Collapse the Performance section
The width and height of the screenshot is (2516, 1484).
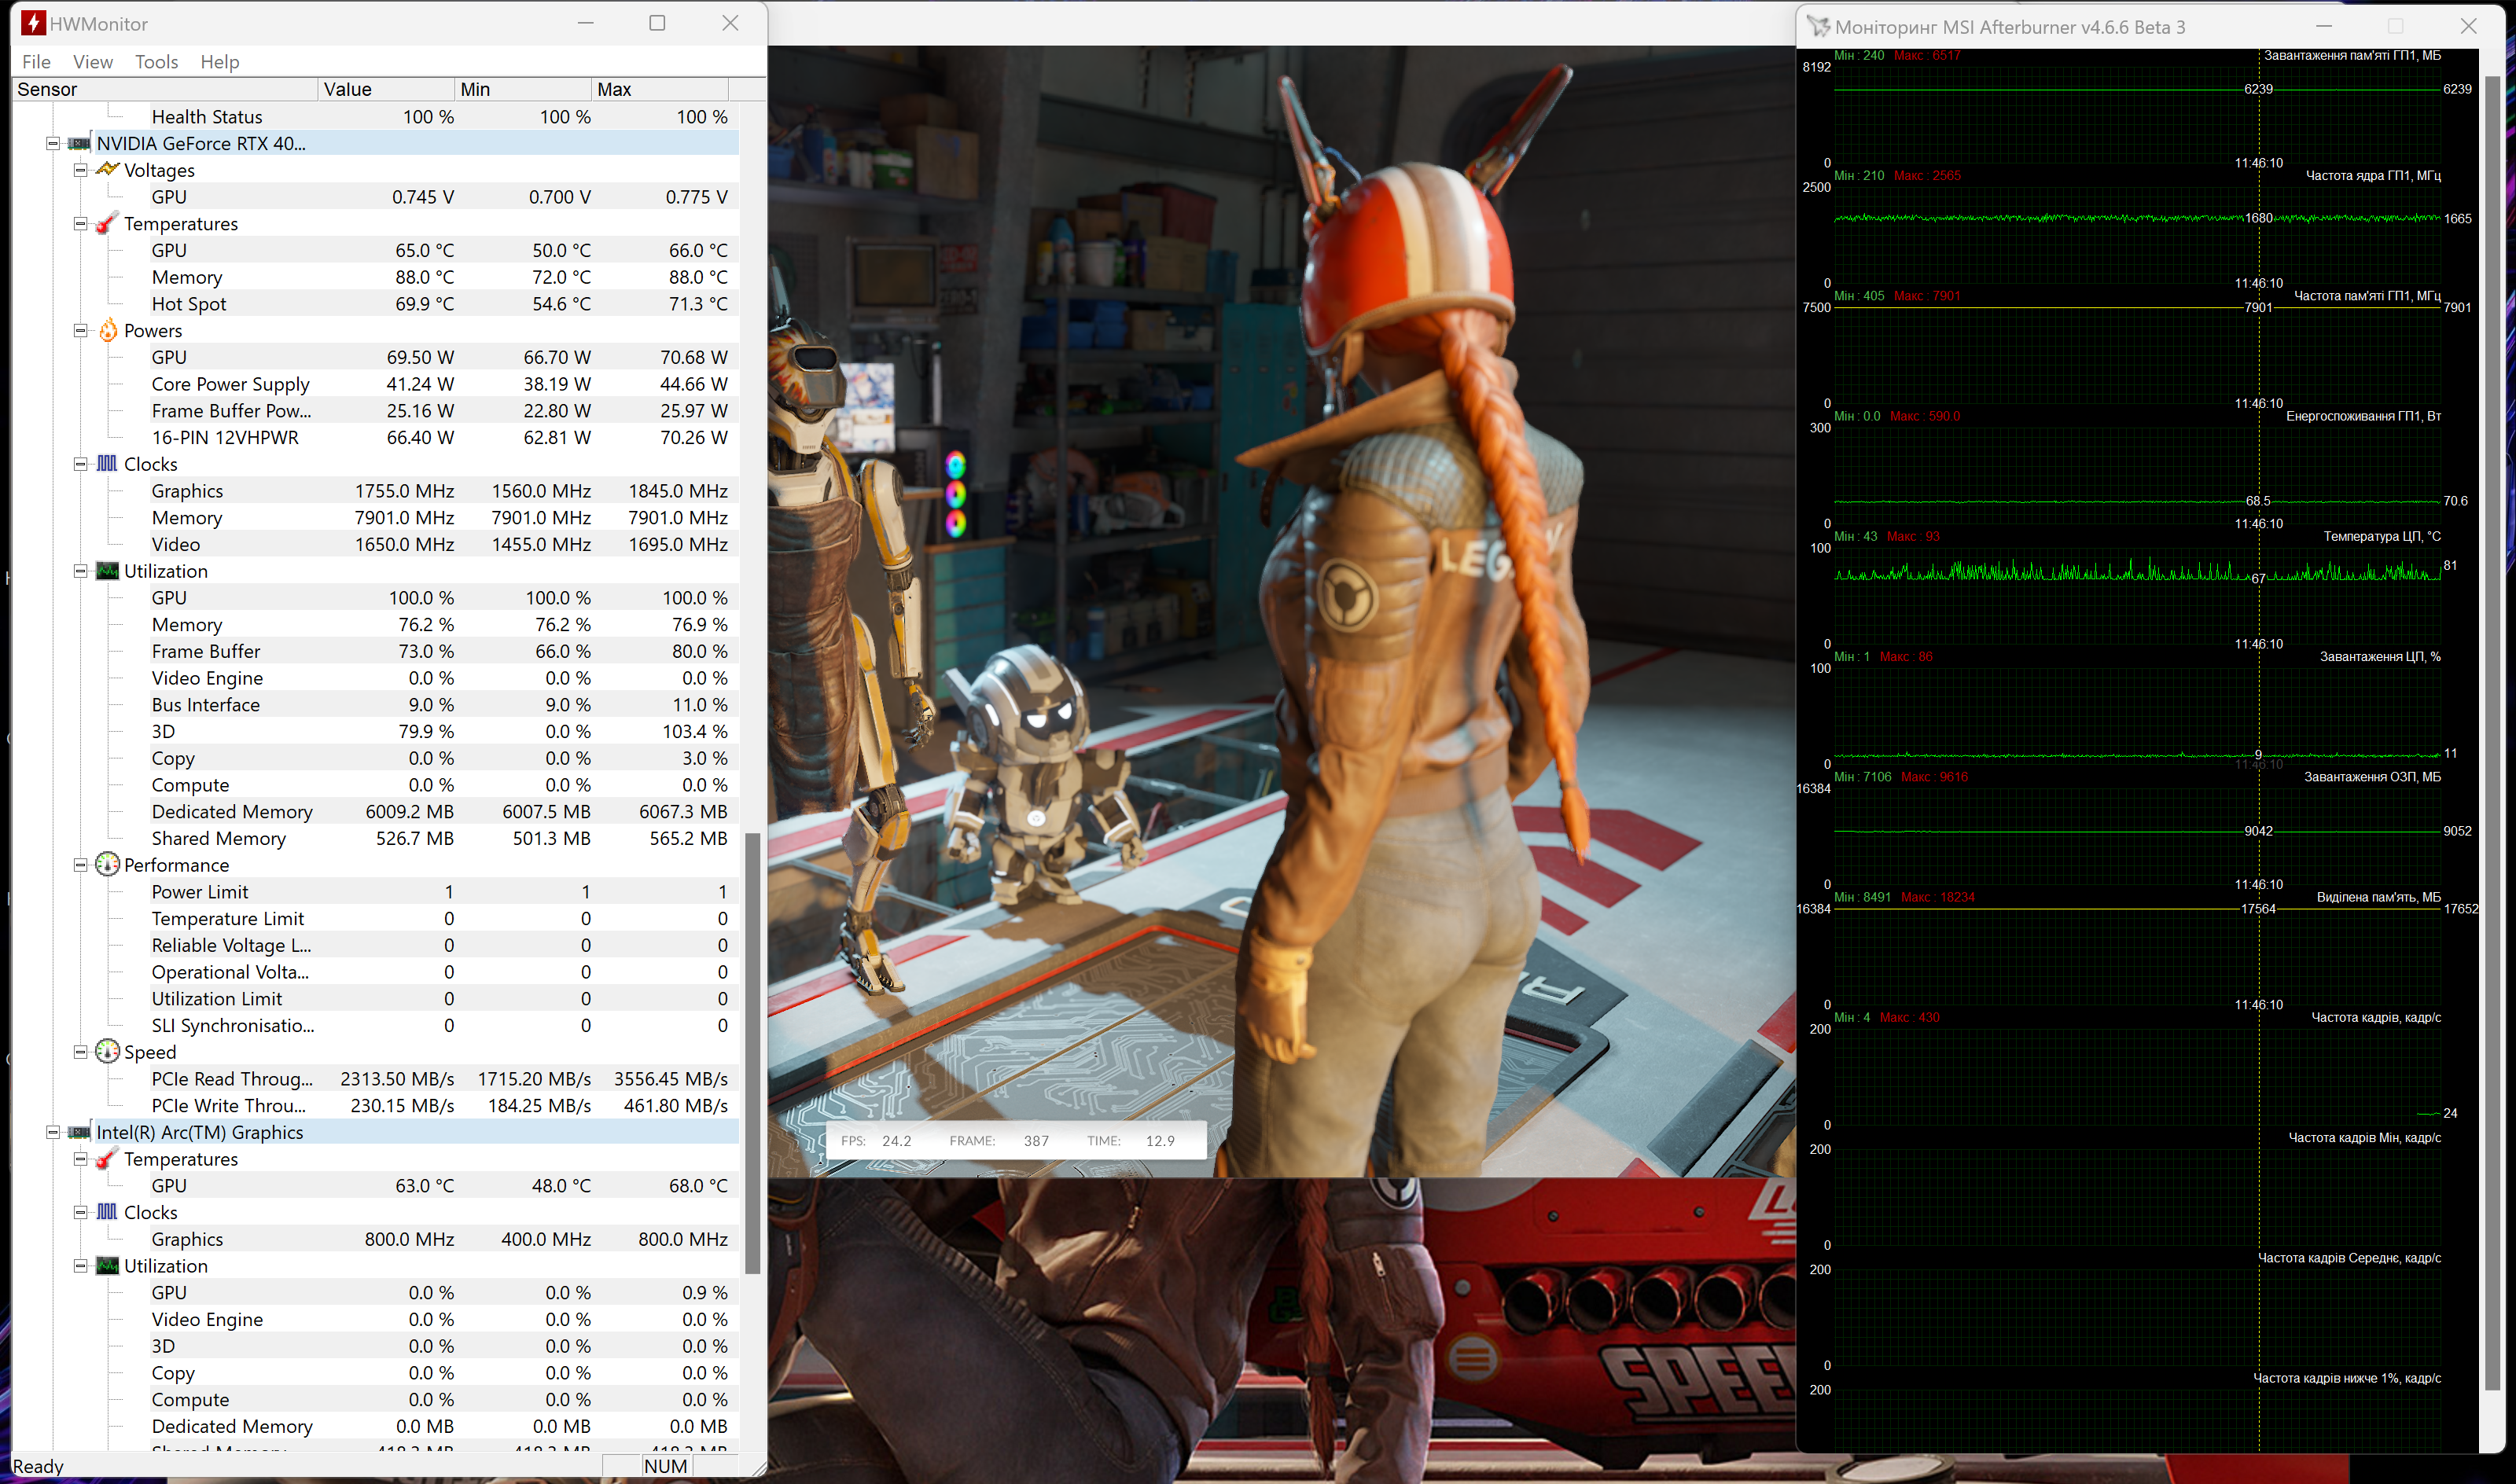[x=80, y=865]
